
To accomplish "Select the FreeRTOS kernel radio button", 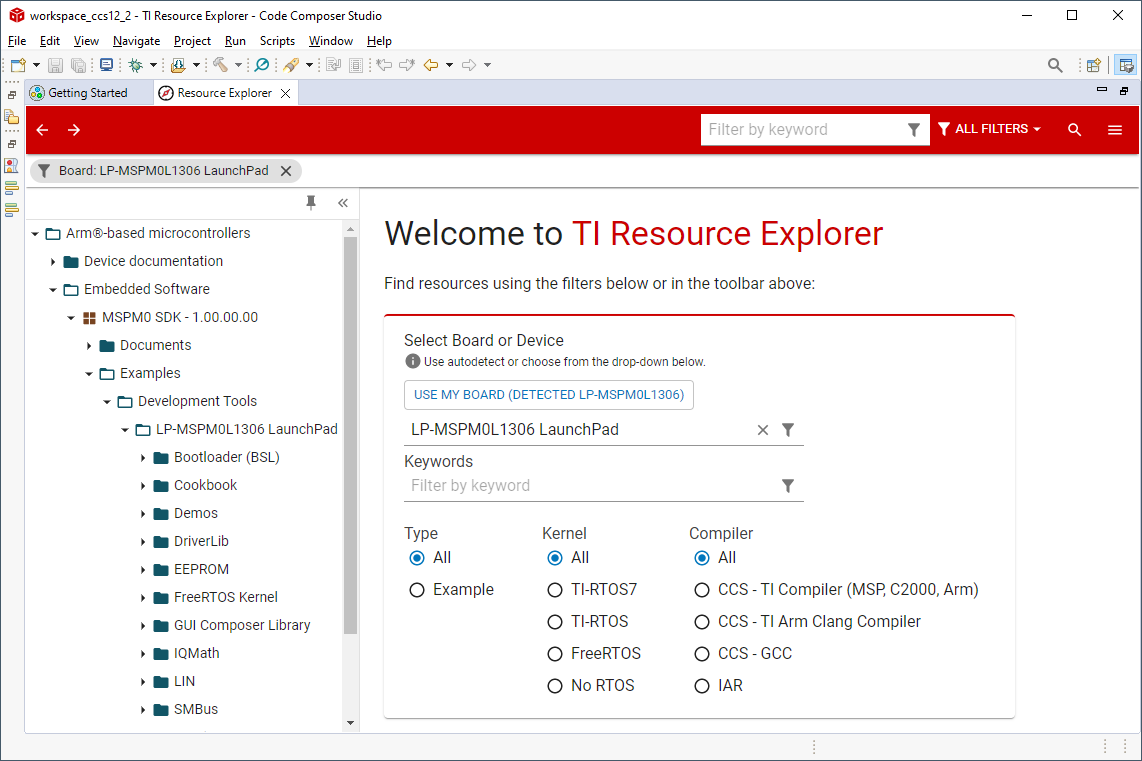I will coord(555,654).
